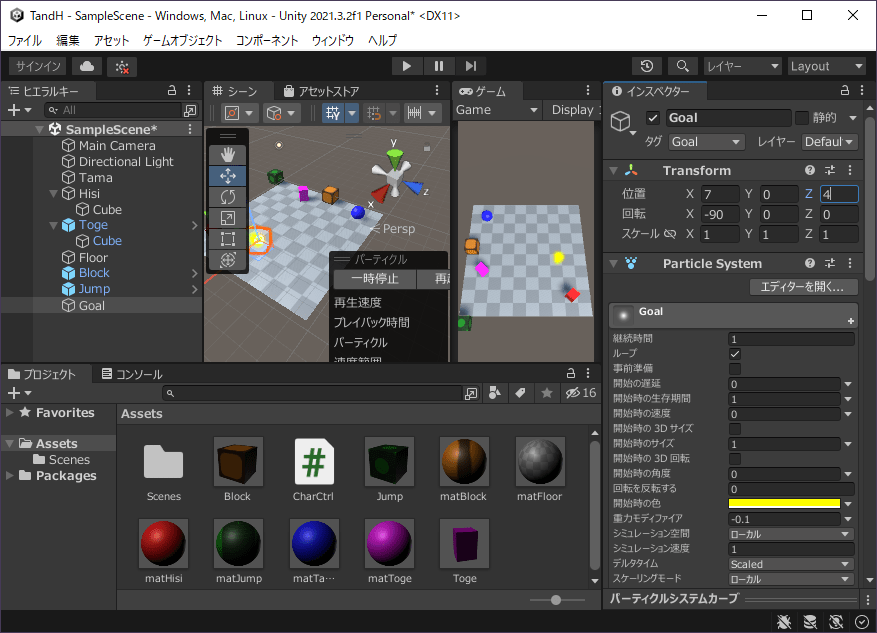Toggle the Goal object active checkbox

click(653, 118)
